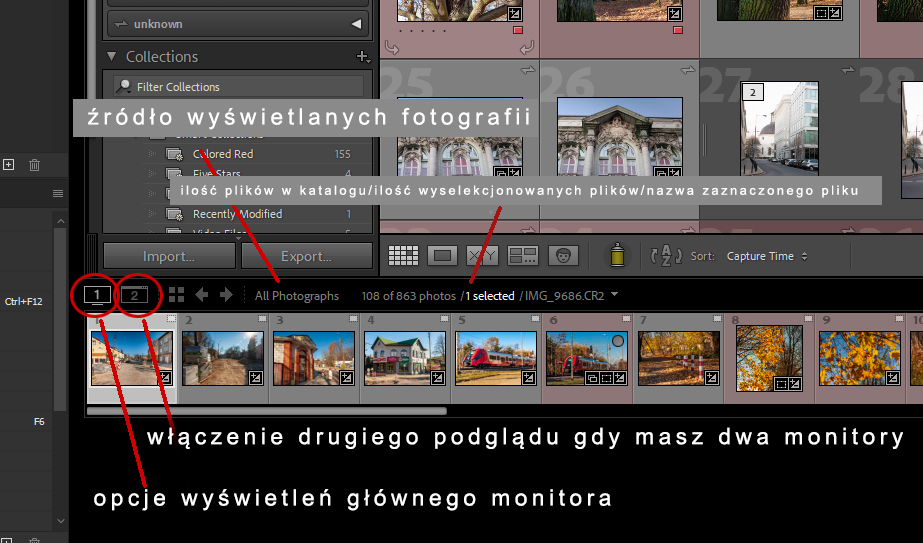
Task: Switch to Loupe view icon
Action: point(443,256)
